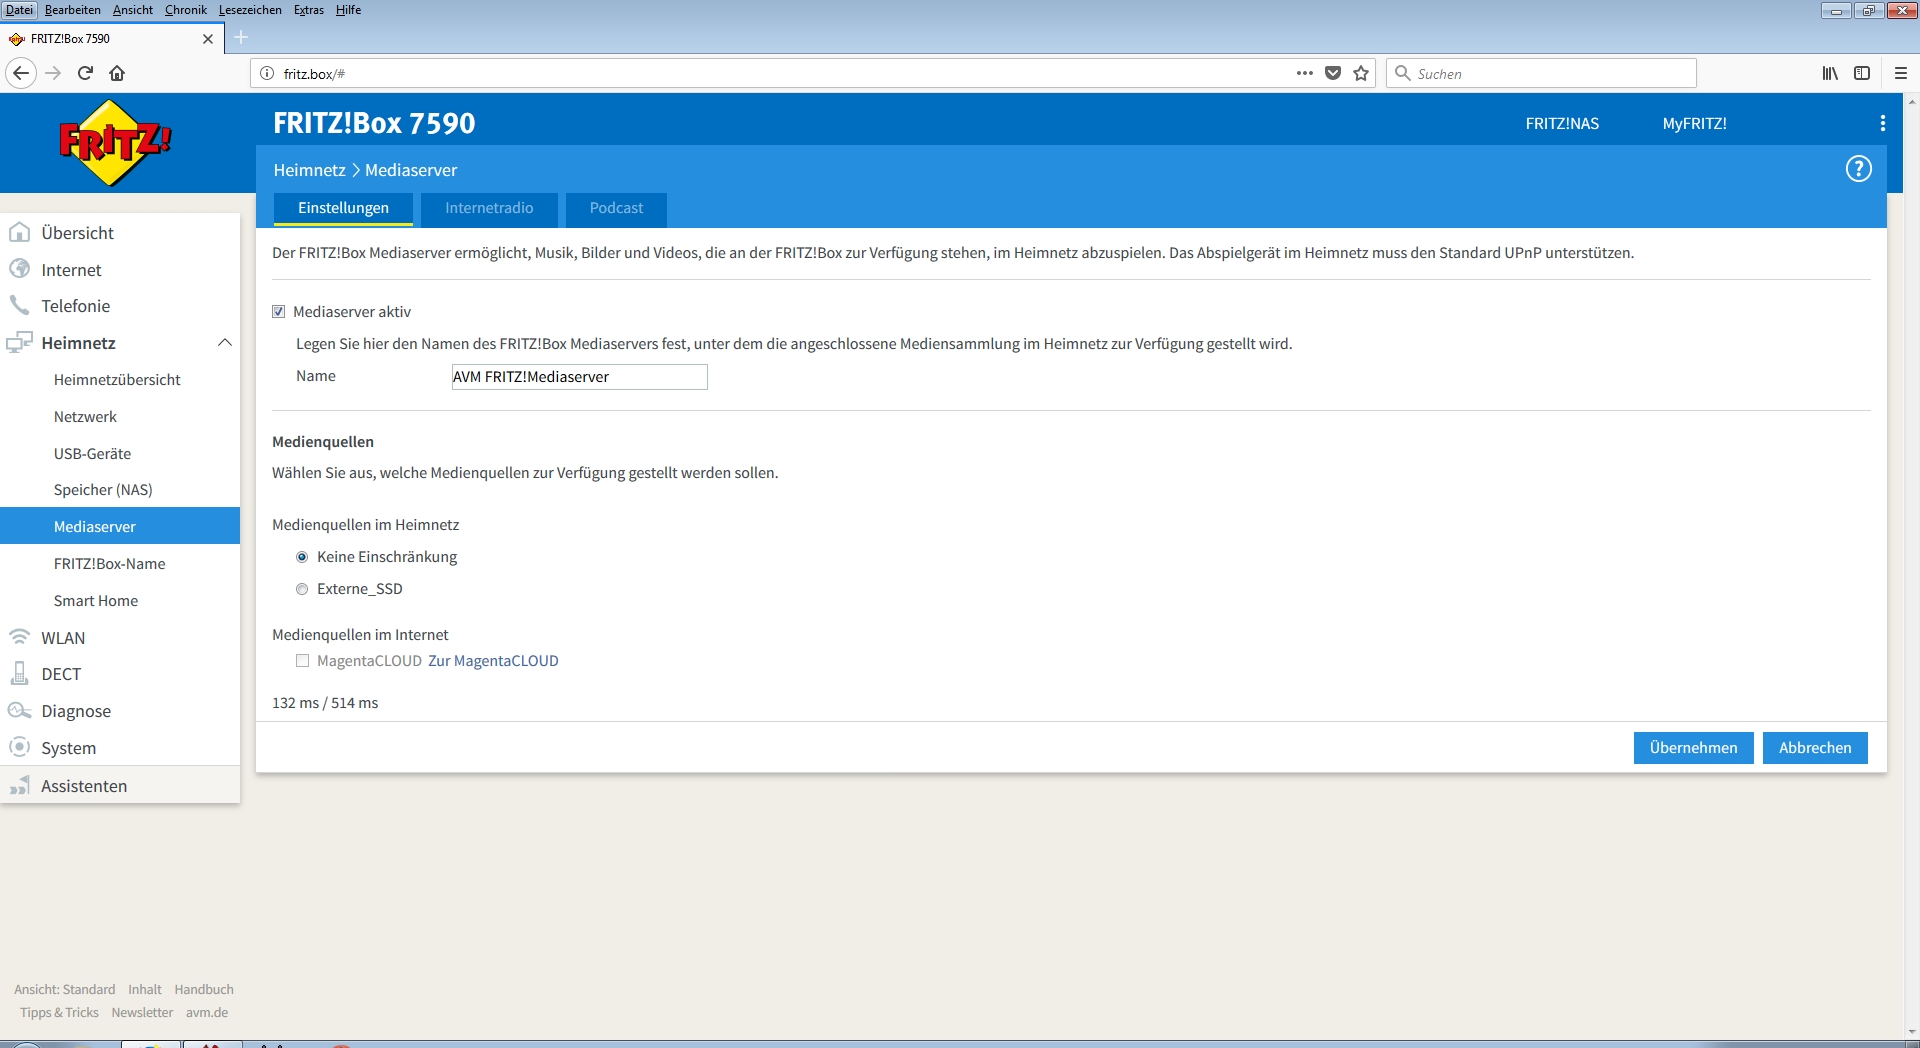
Task: Bookmark this page with the star icon
Action: pos(1361,73)
